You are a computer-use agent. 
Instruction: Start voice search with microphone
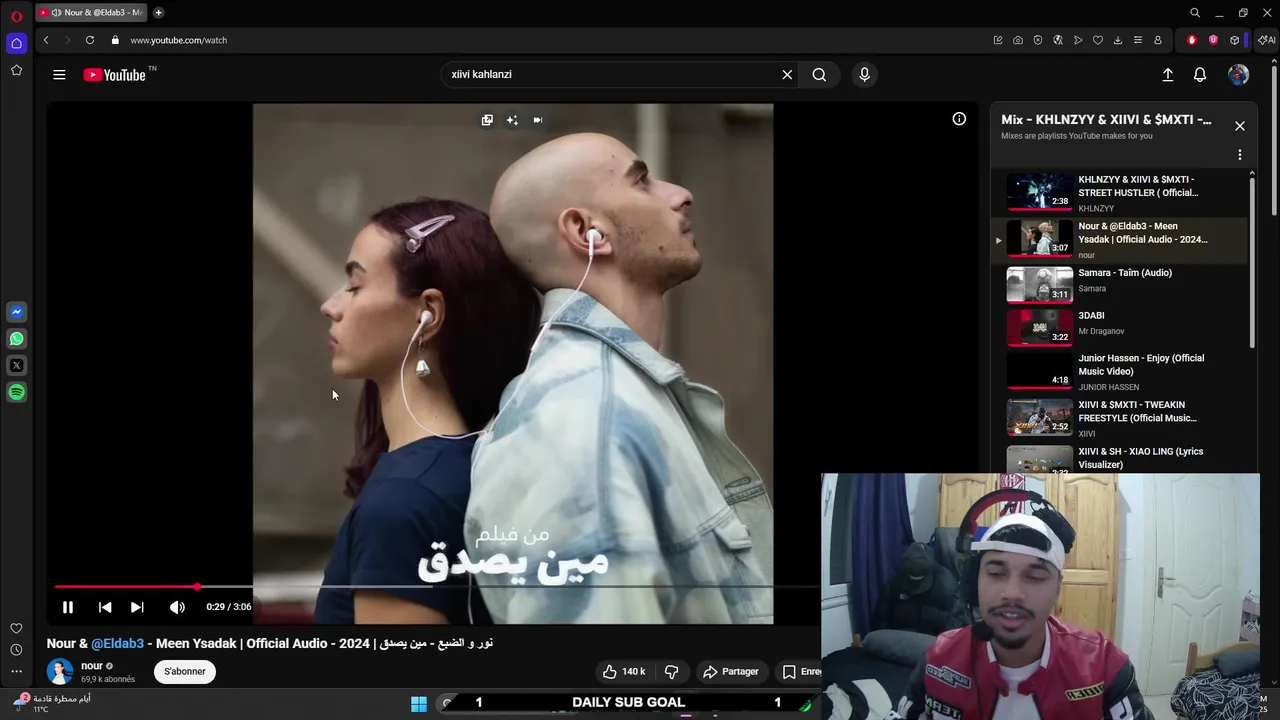point(865,75)
